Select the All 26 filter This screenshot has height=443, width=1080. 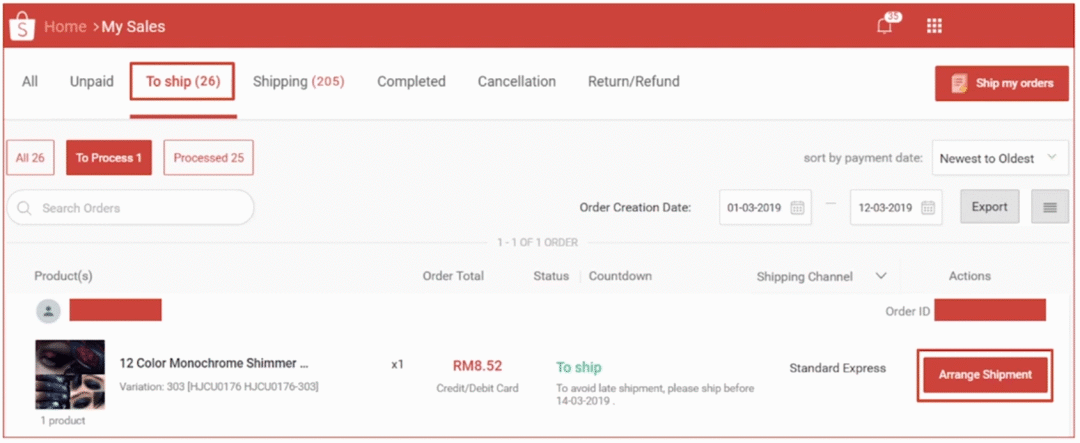point(30,158)
